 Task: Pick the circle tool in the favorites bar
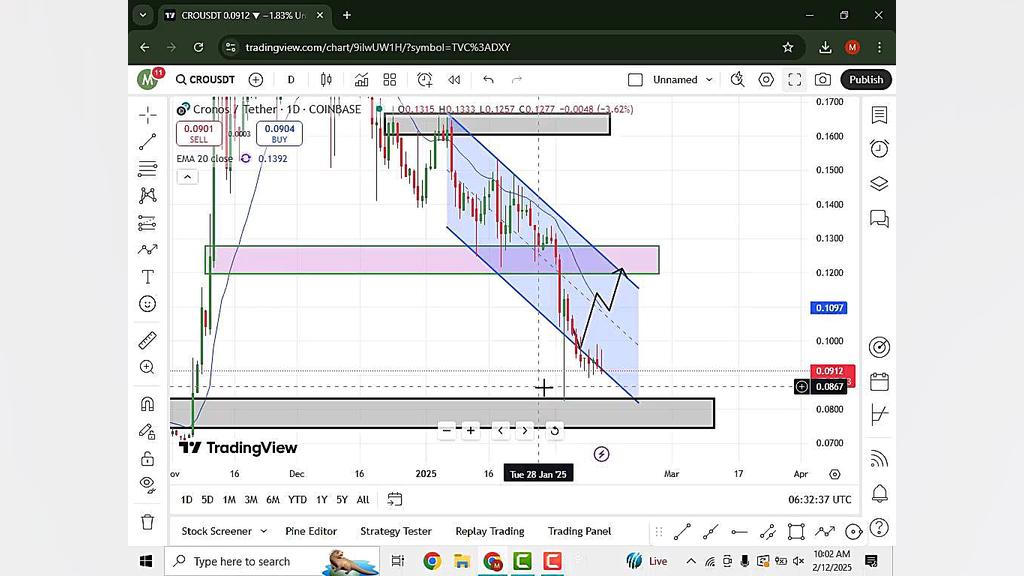[x=853, y=532]
